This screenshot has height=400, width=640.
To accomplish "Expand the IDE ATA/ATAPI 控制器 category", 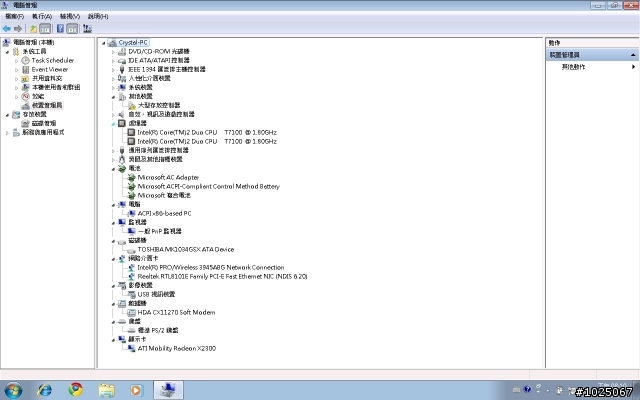I will click(113, 61).
